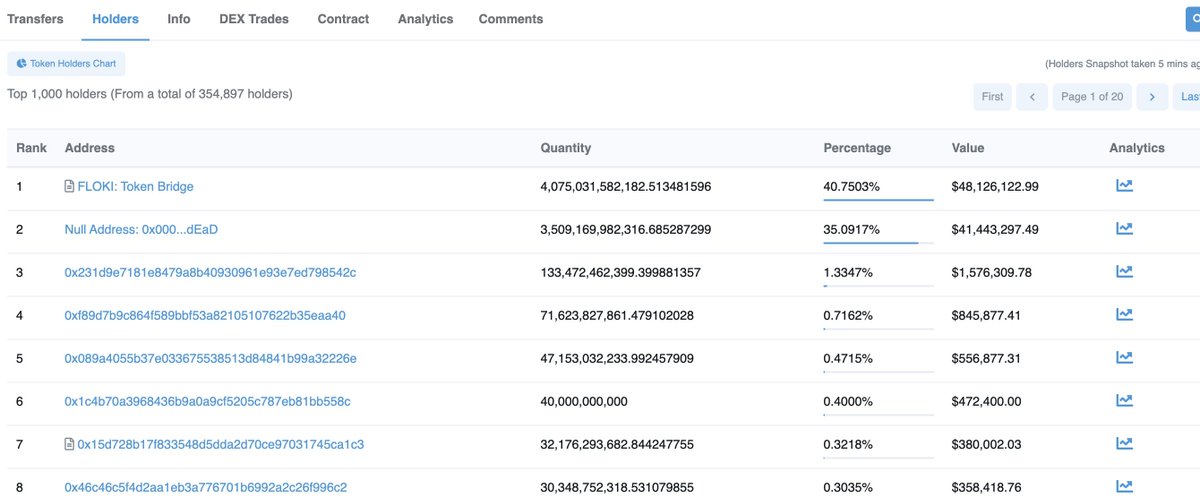Open address 0x46c46c5f4d2aa1eb3a776701b6992a2c26f996c2
This screenshot has width=1200, height=497.
point(205,487)
